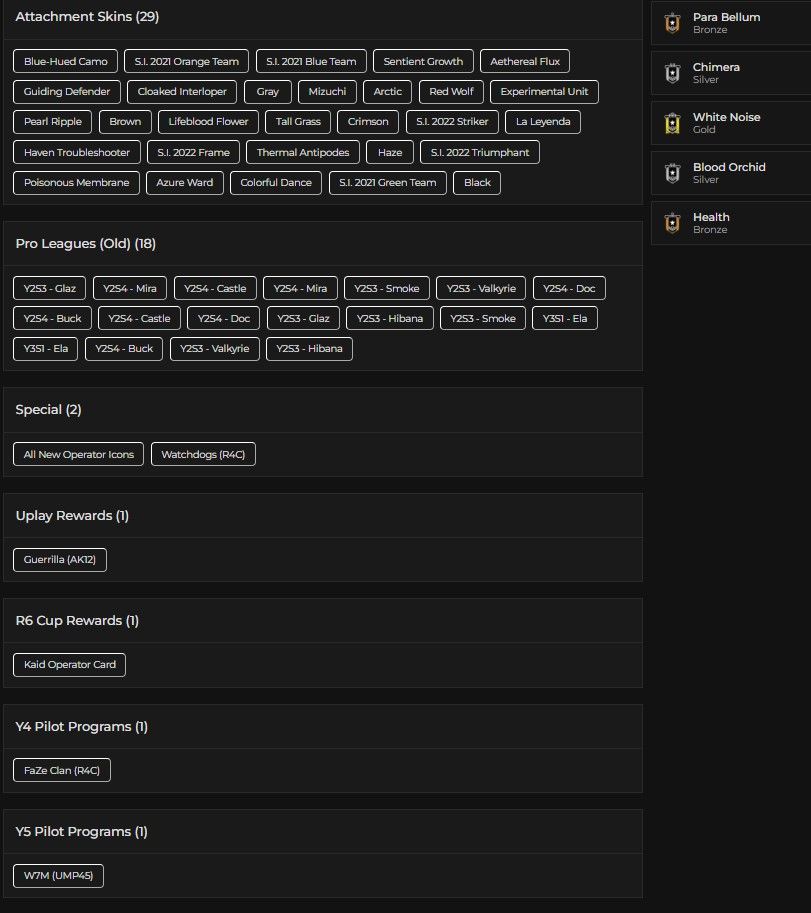Select the Cloaked Interloper tag

point(182,91)
